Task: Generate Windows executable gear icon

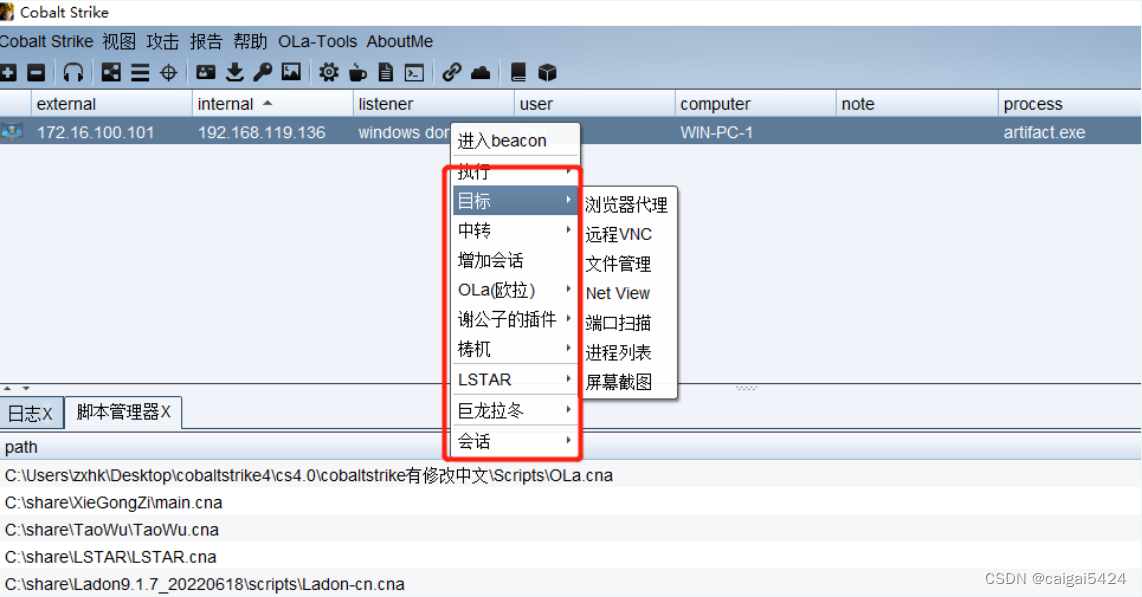Action: tap(328, 72)
